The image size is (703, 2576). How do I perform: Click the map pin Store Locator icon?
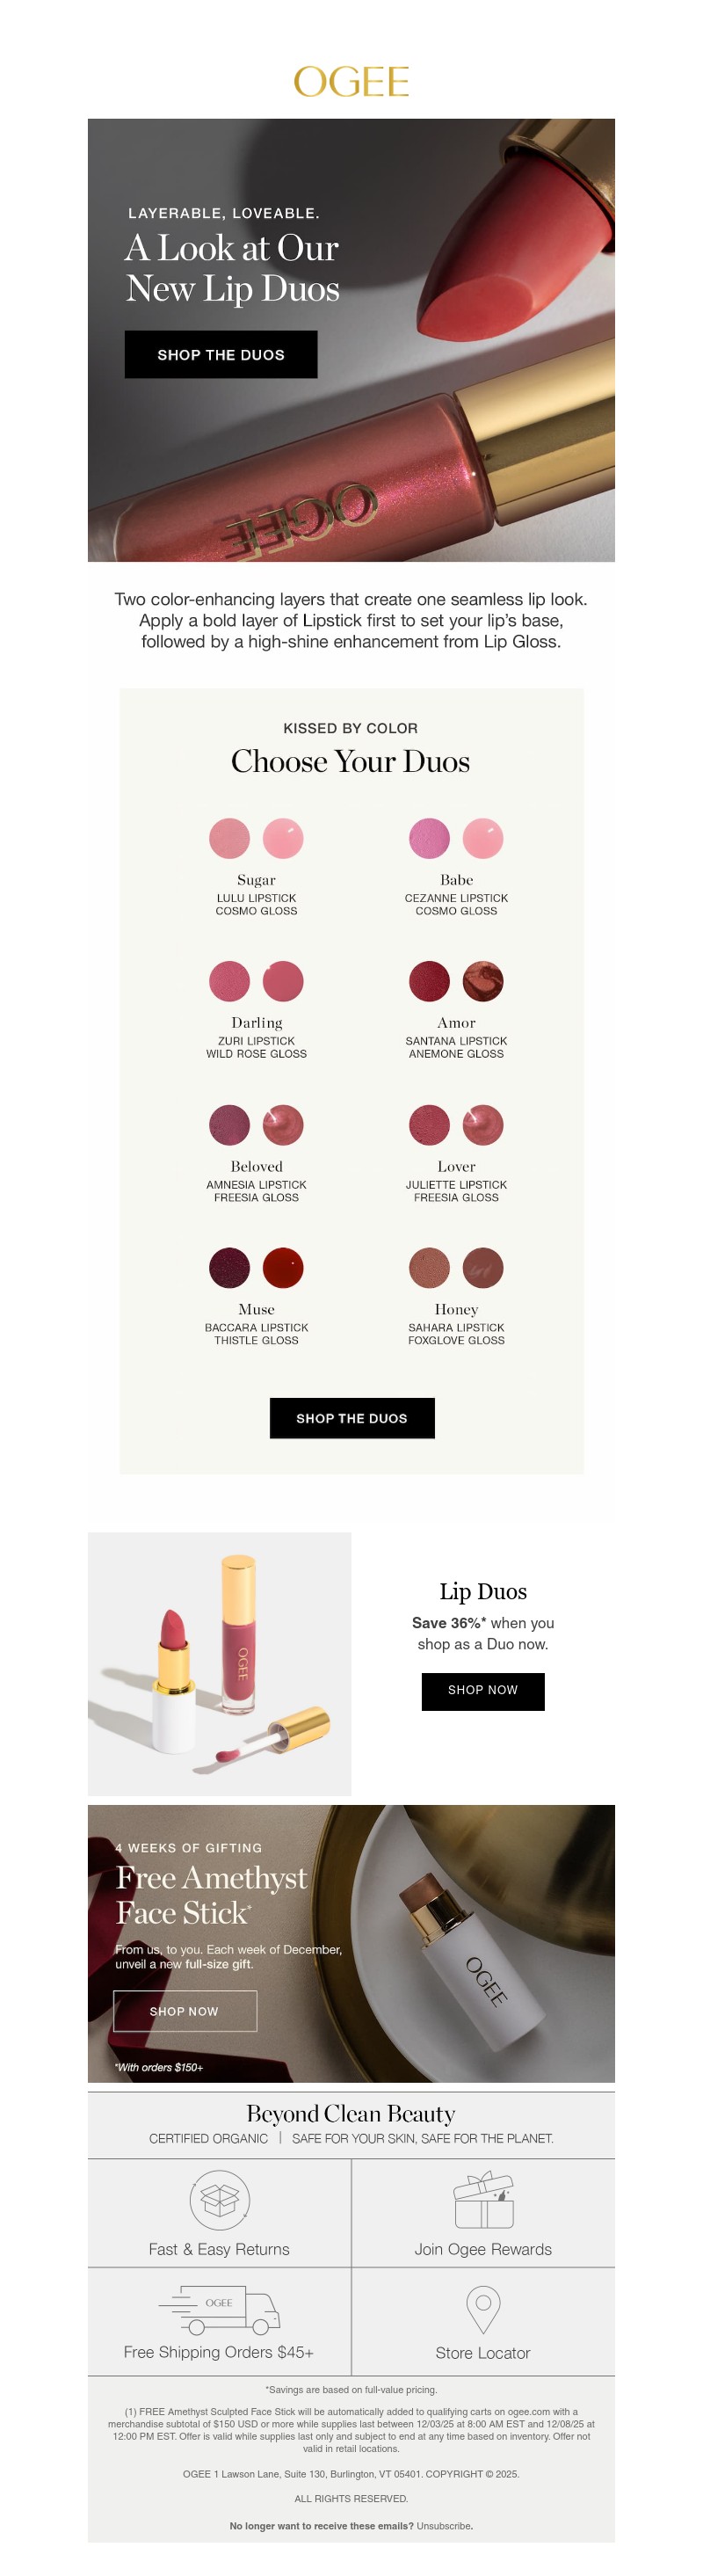pos(483,2309)
